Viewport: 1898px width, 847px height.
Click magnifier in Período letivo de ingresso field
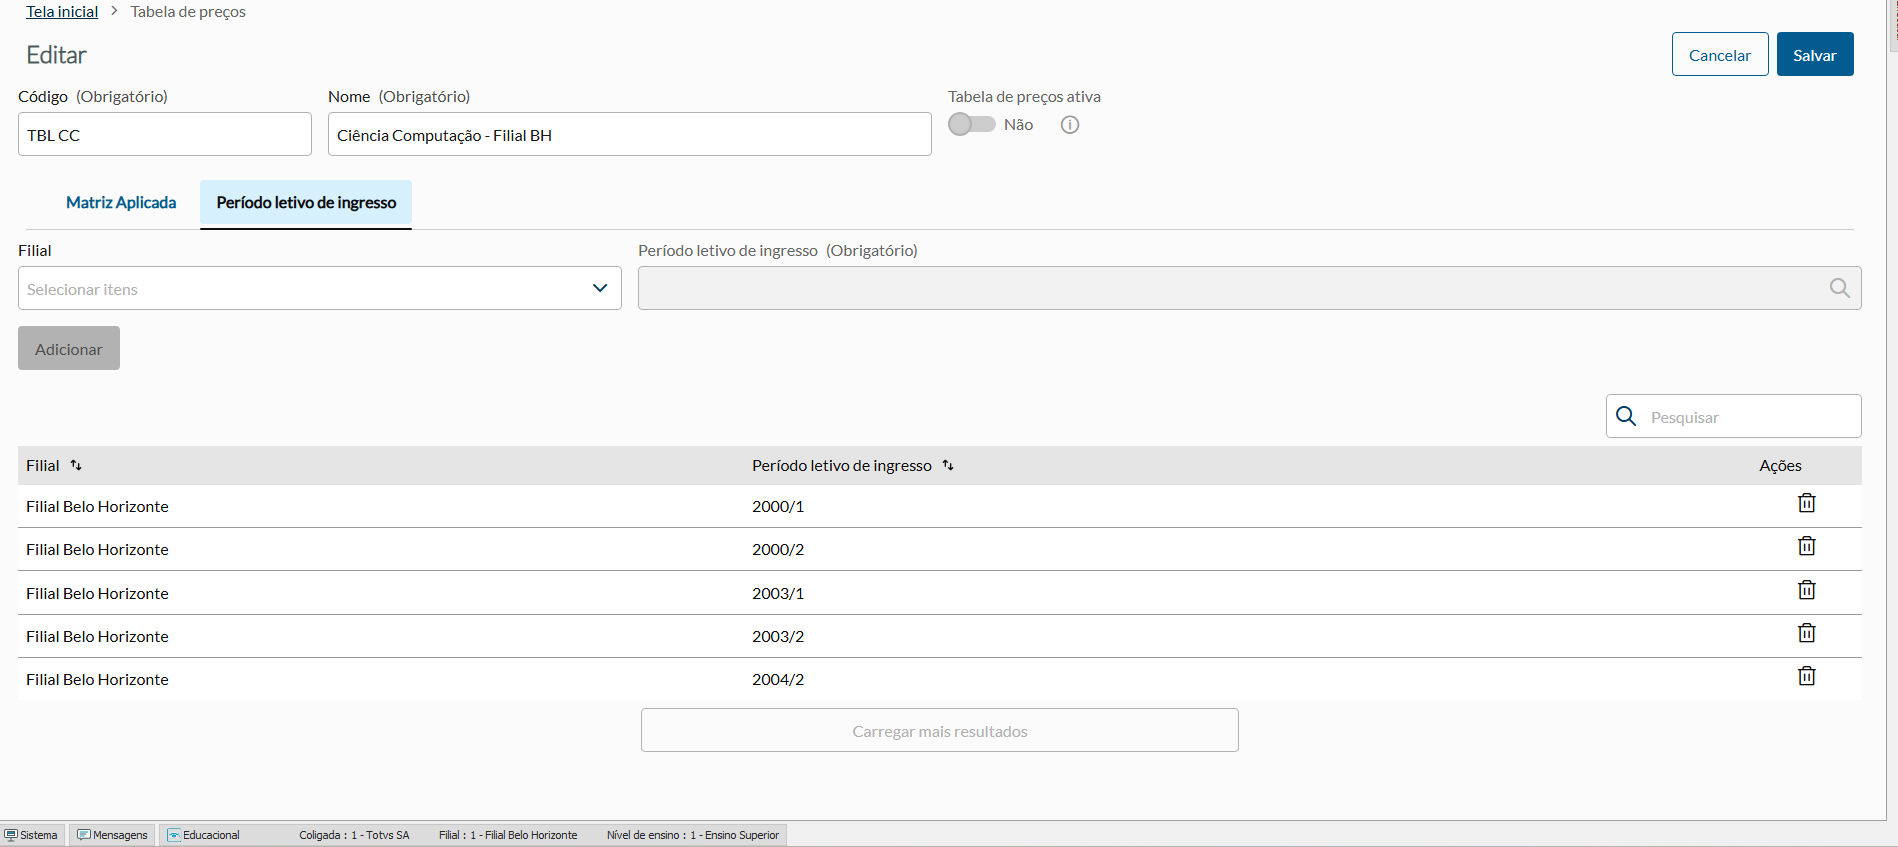pyautogui.click(x=1839, y=288)
